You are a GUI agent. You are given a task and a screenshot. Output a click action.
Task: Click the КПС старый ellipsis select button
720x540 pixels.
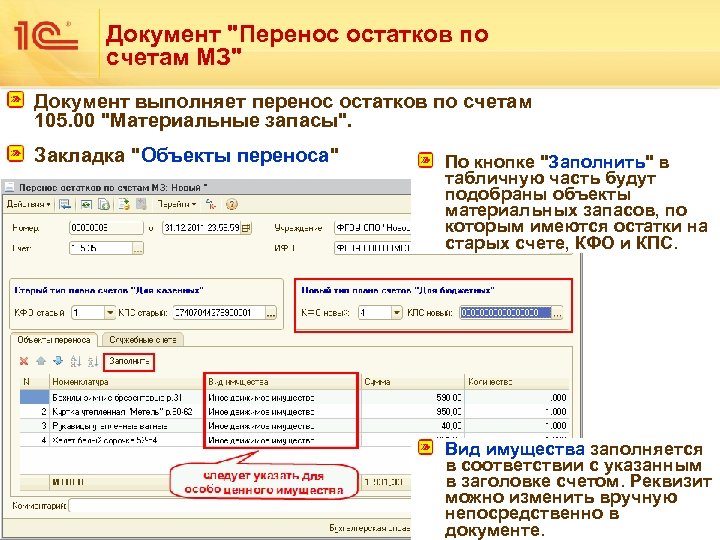coord(271,313)
